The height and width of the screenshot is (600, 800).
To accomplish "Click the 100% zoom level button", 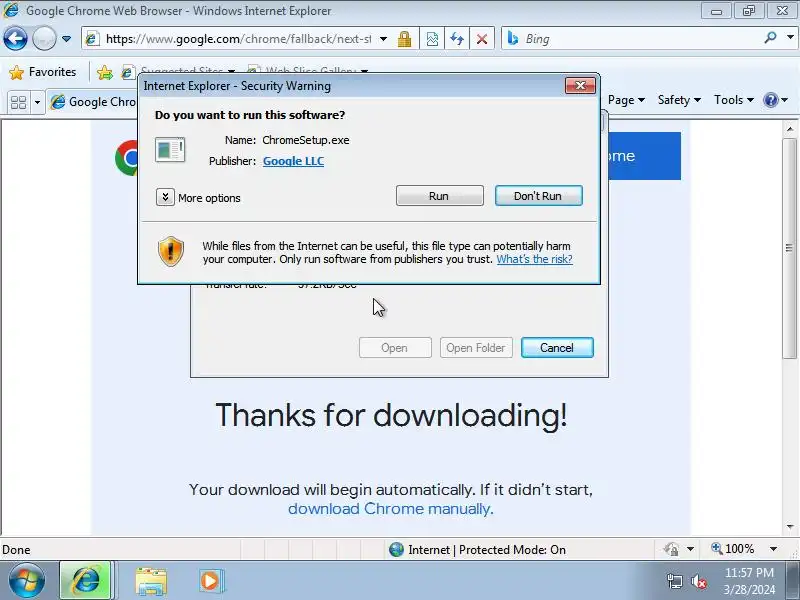I will click(x=733, y=549).
